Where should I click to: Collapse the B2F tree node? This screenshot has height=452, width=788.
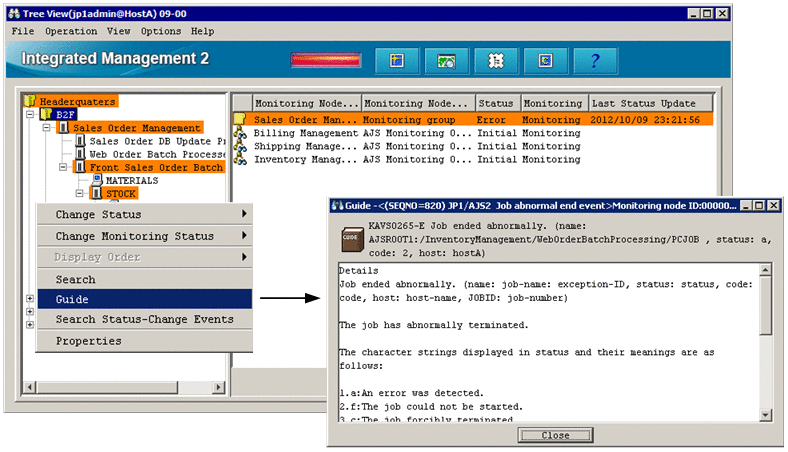pyautogui.click(x=33, y=115)
